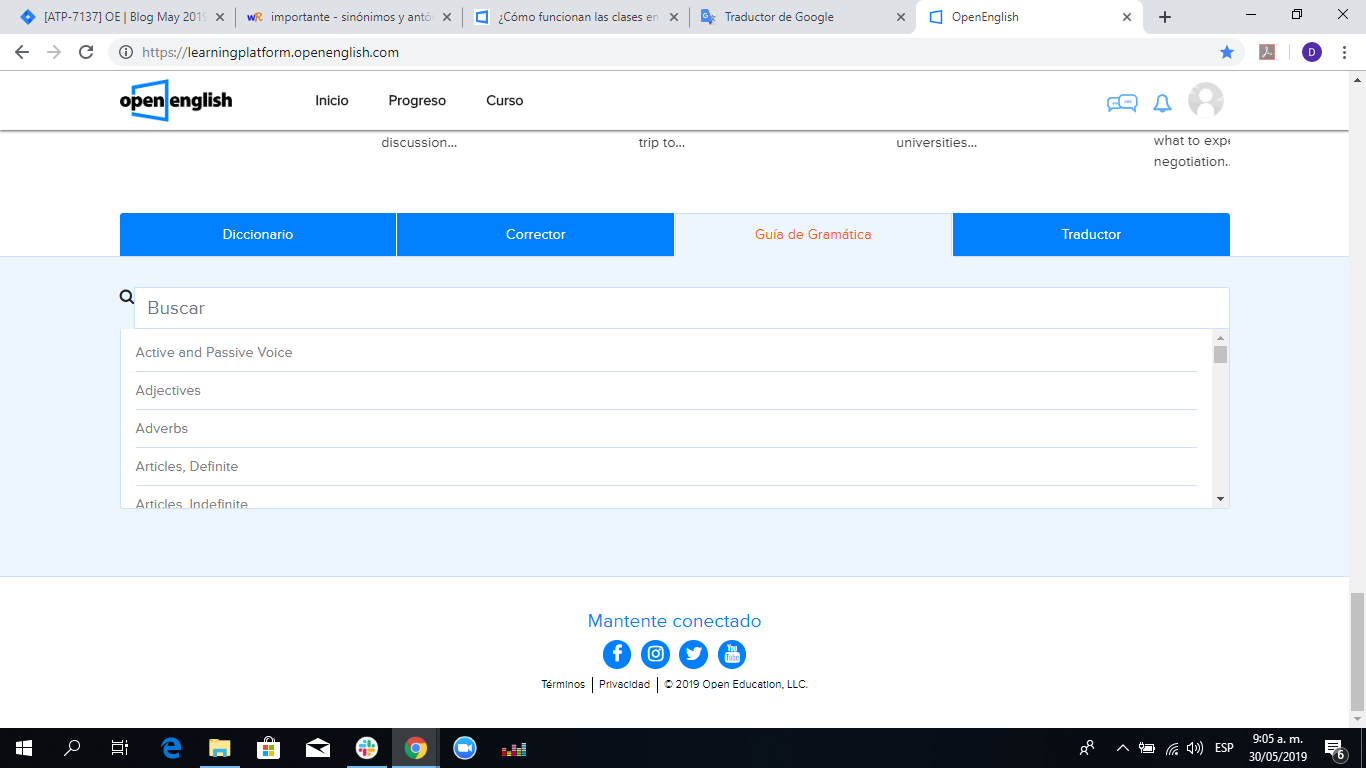The width and height of the screenshot is (1366, 768).
Task: Click grammar list scrollbar down arrow
Action: pos(1220,498)
